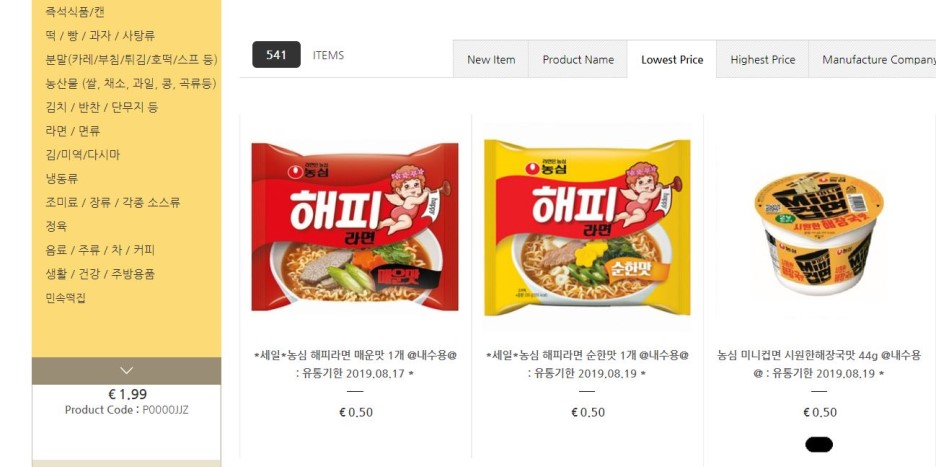Open yellow 해피라면 순한맛 product image
This screenshot has width=936, height=467.
[587, 227]
